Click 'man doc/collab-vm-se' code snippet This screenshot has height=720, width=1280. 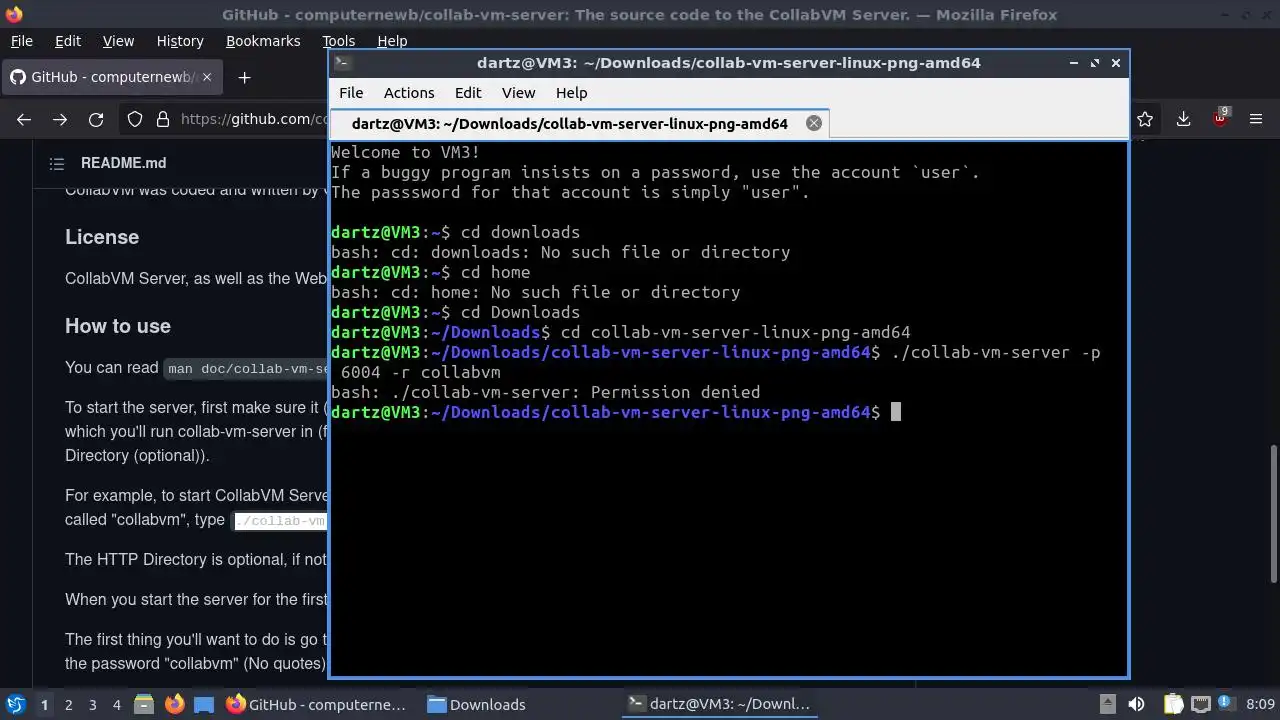[x=247, y=368]
